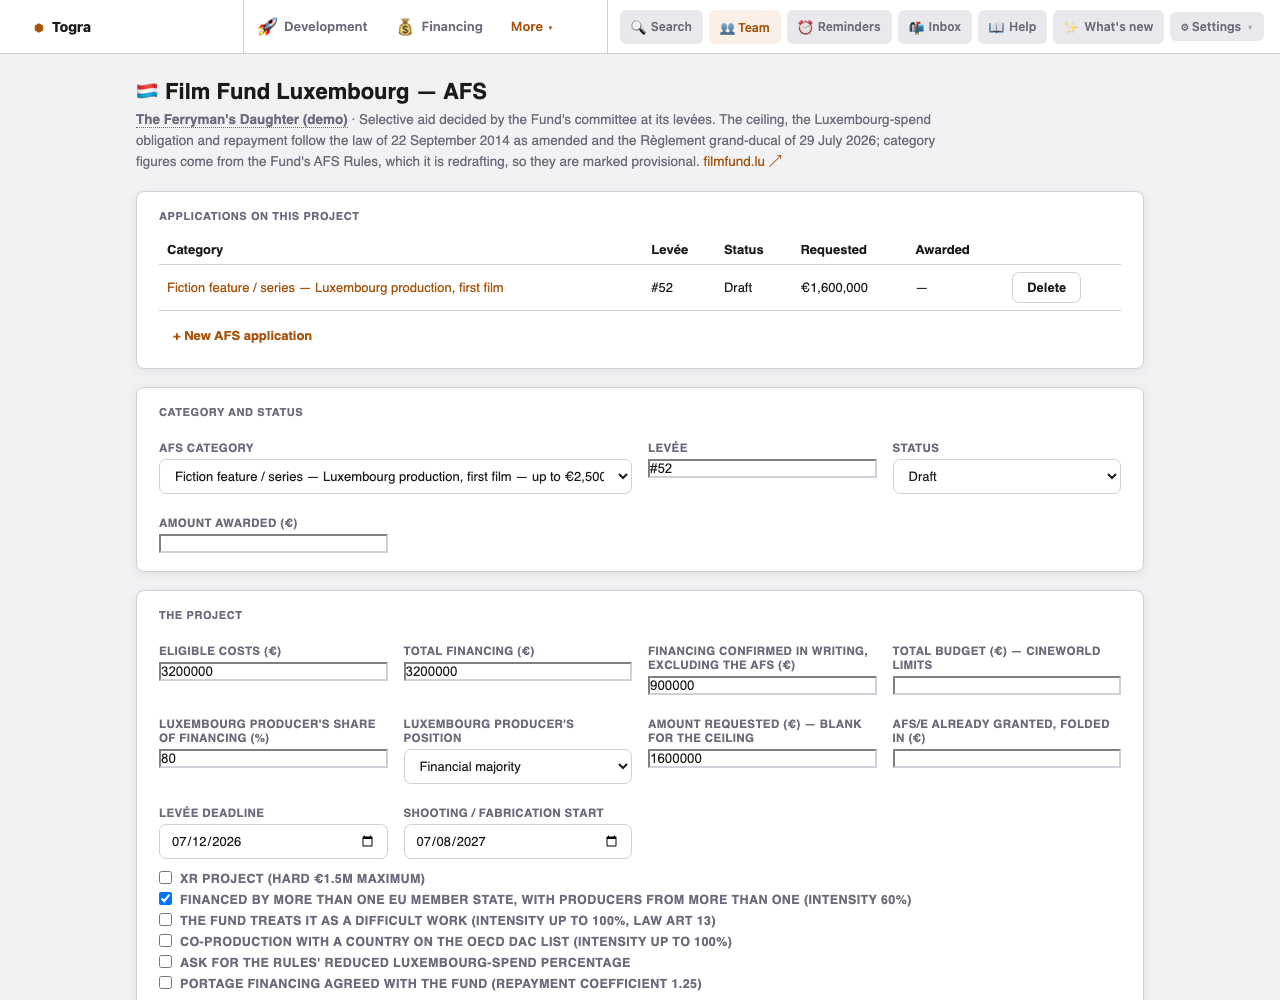
Task: Open the Settings menu label
Action: pyautogui.click(x=1216, y=27)
